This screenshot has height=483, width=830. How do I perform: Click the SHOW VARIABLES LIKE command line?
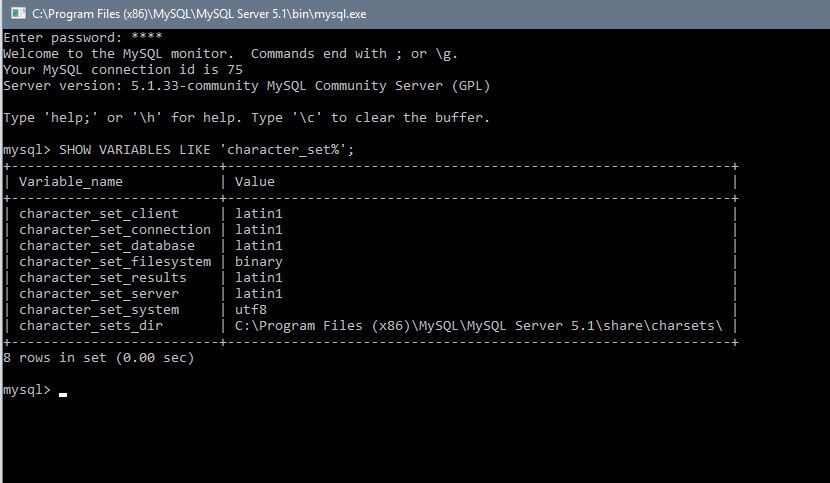178,149
